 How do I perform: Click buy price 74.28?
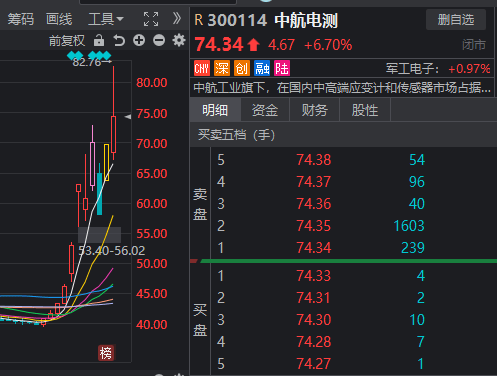[x=314, y=342]
